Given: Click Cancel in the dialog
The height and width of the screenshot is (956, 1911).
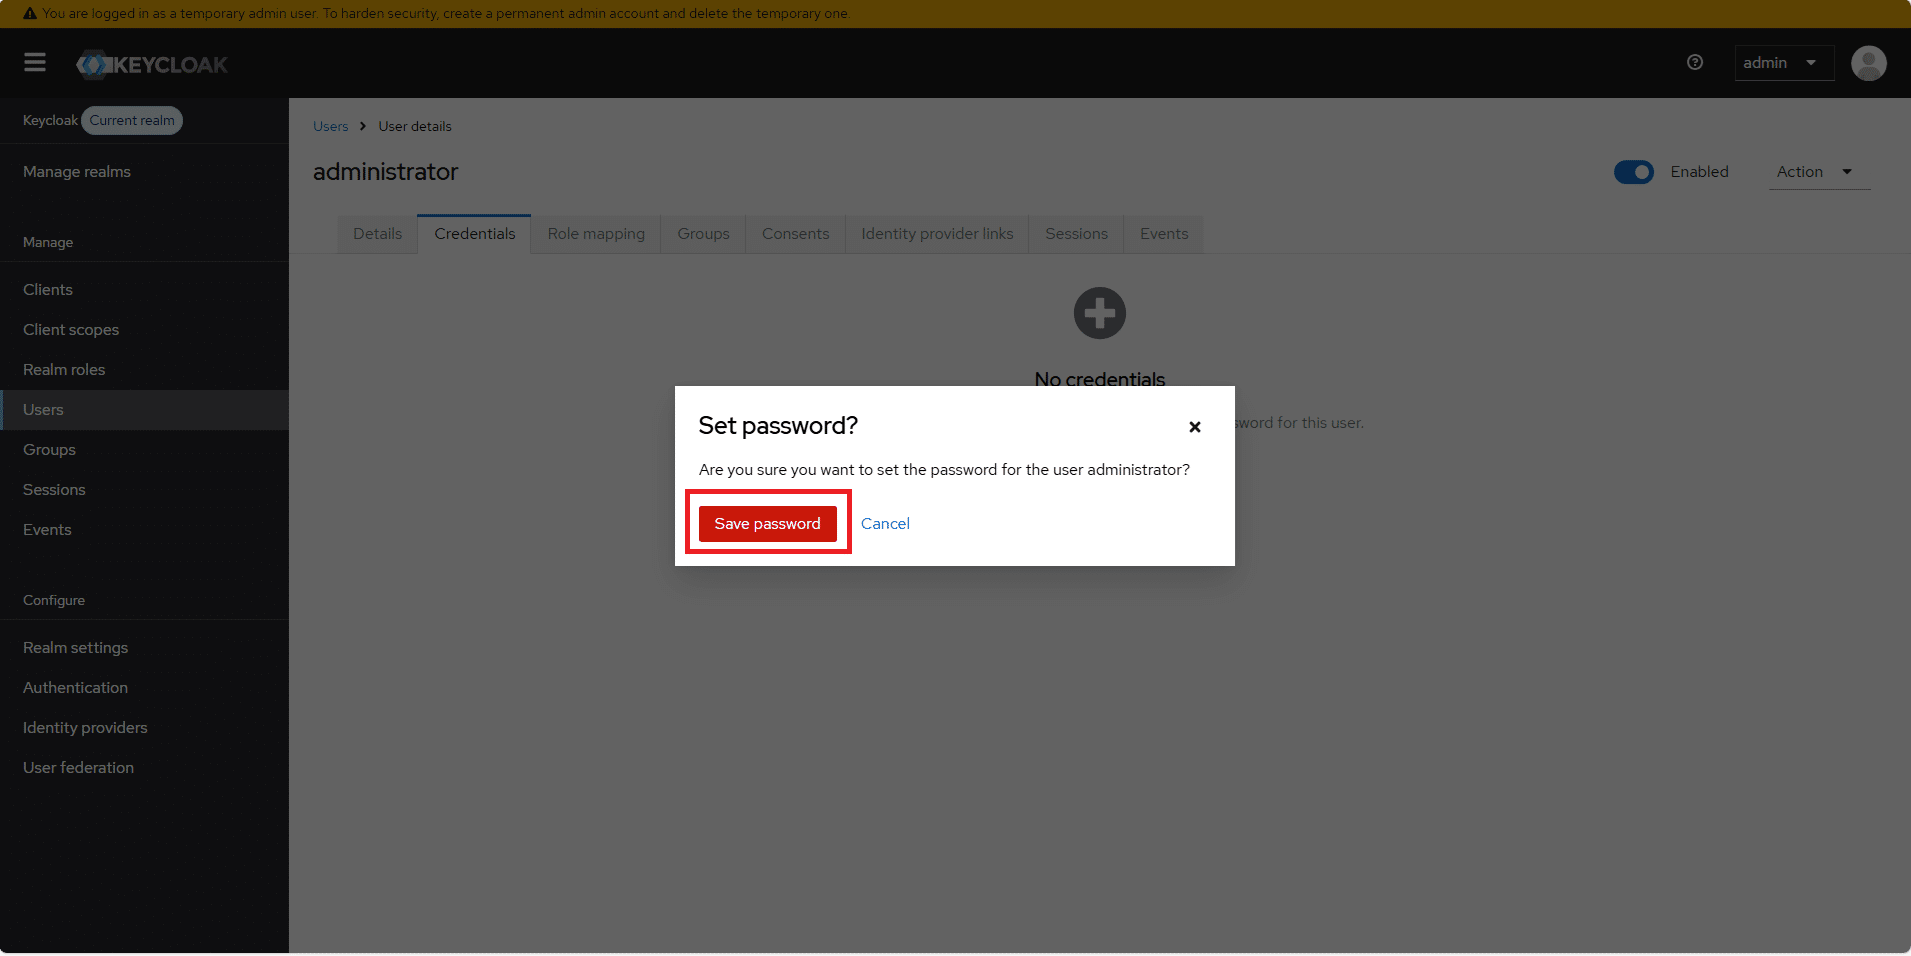Looking at the screenshot, I should pos(885,524).
